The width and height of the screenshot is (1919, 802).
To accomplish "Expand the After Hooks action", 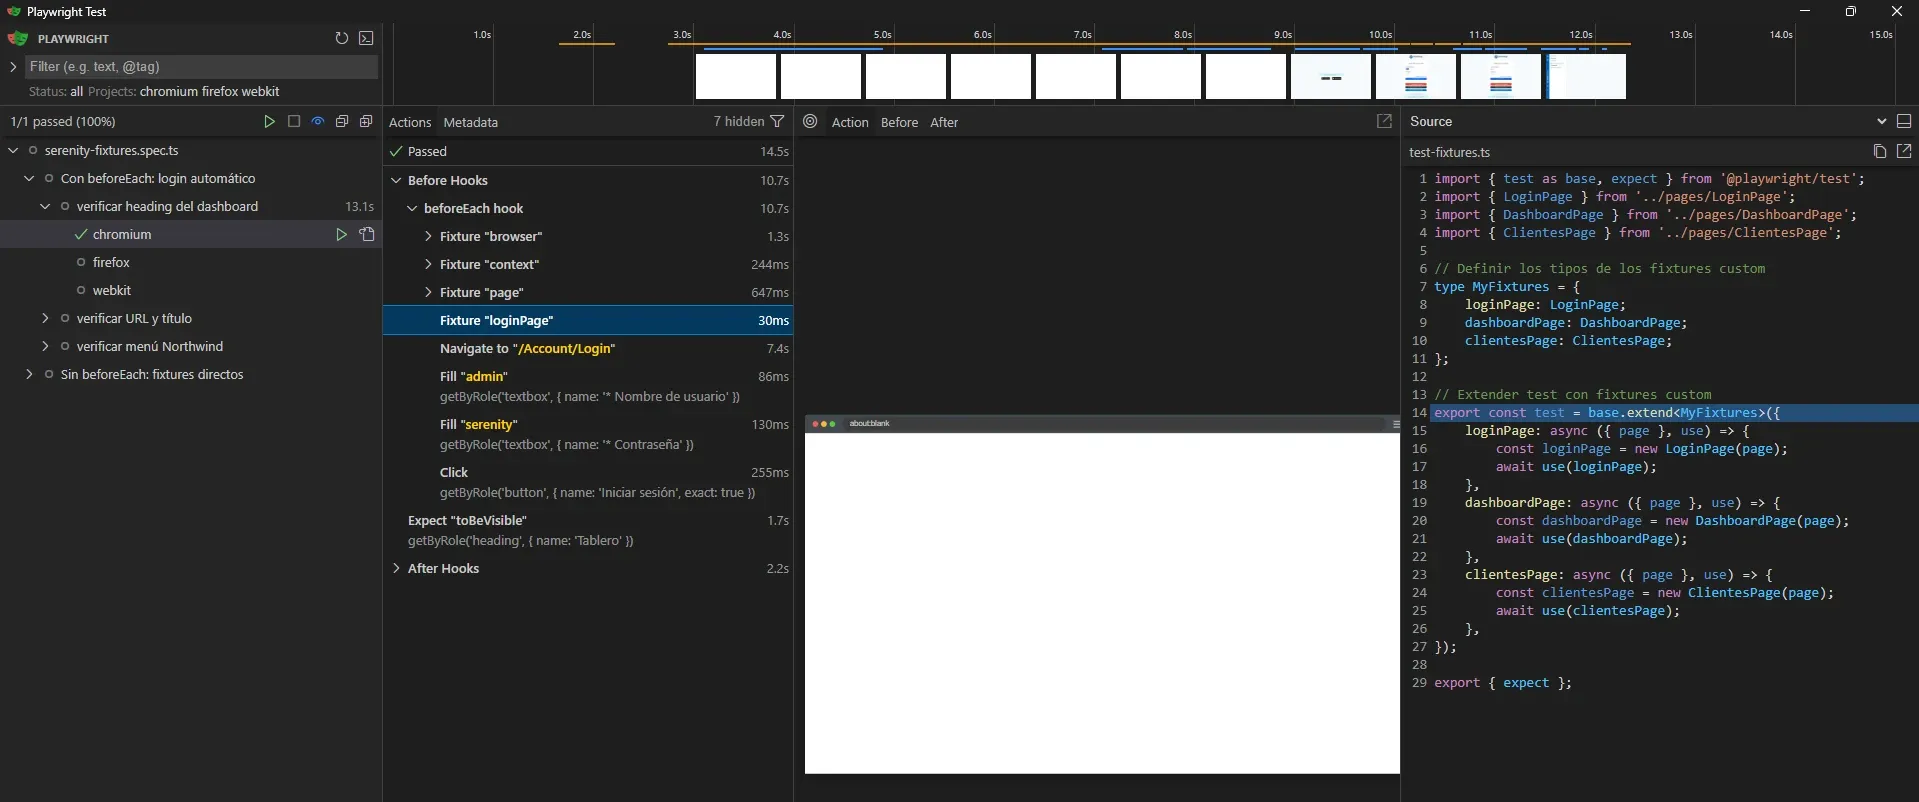I will [396, 568].
